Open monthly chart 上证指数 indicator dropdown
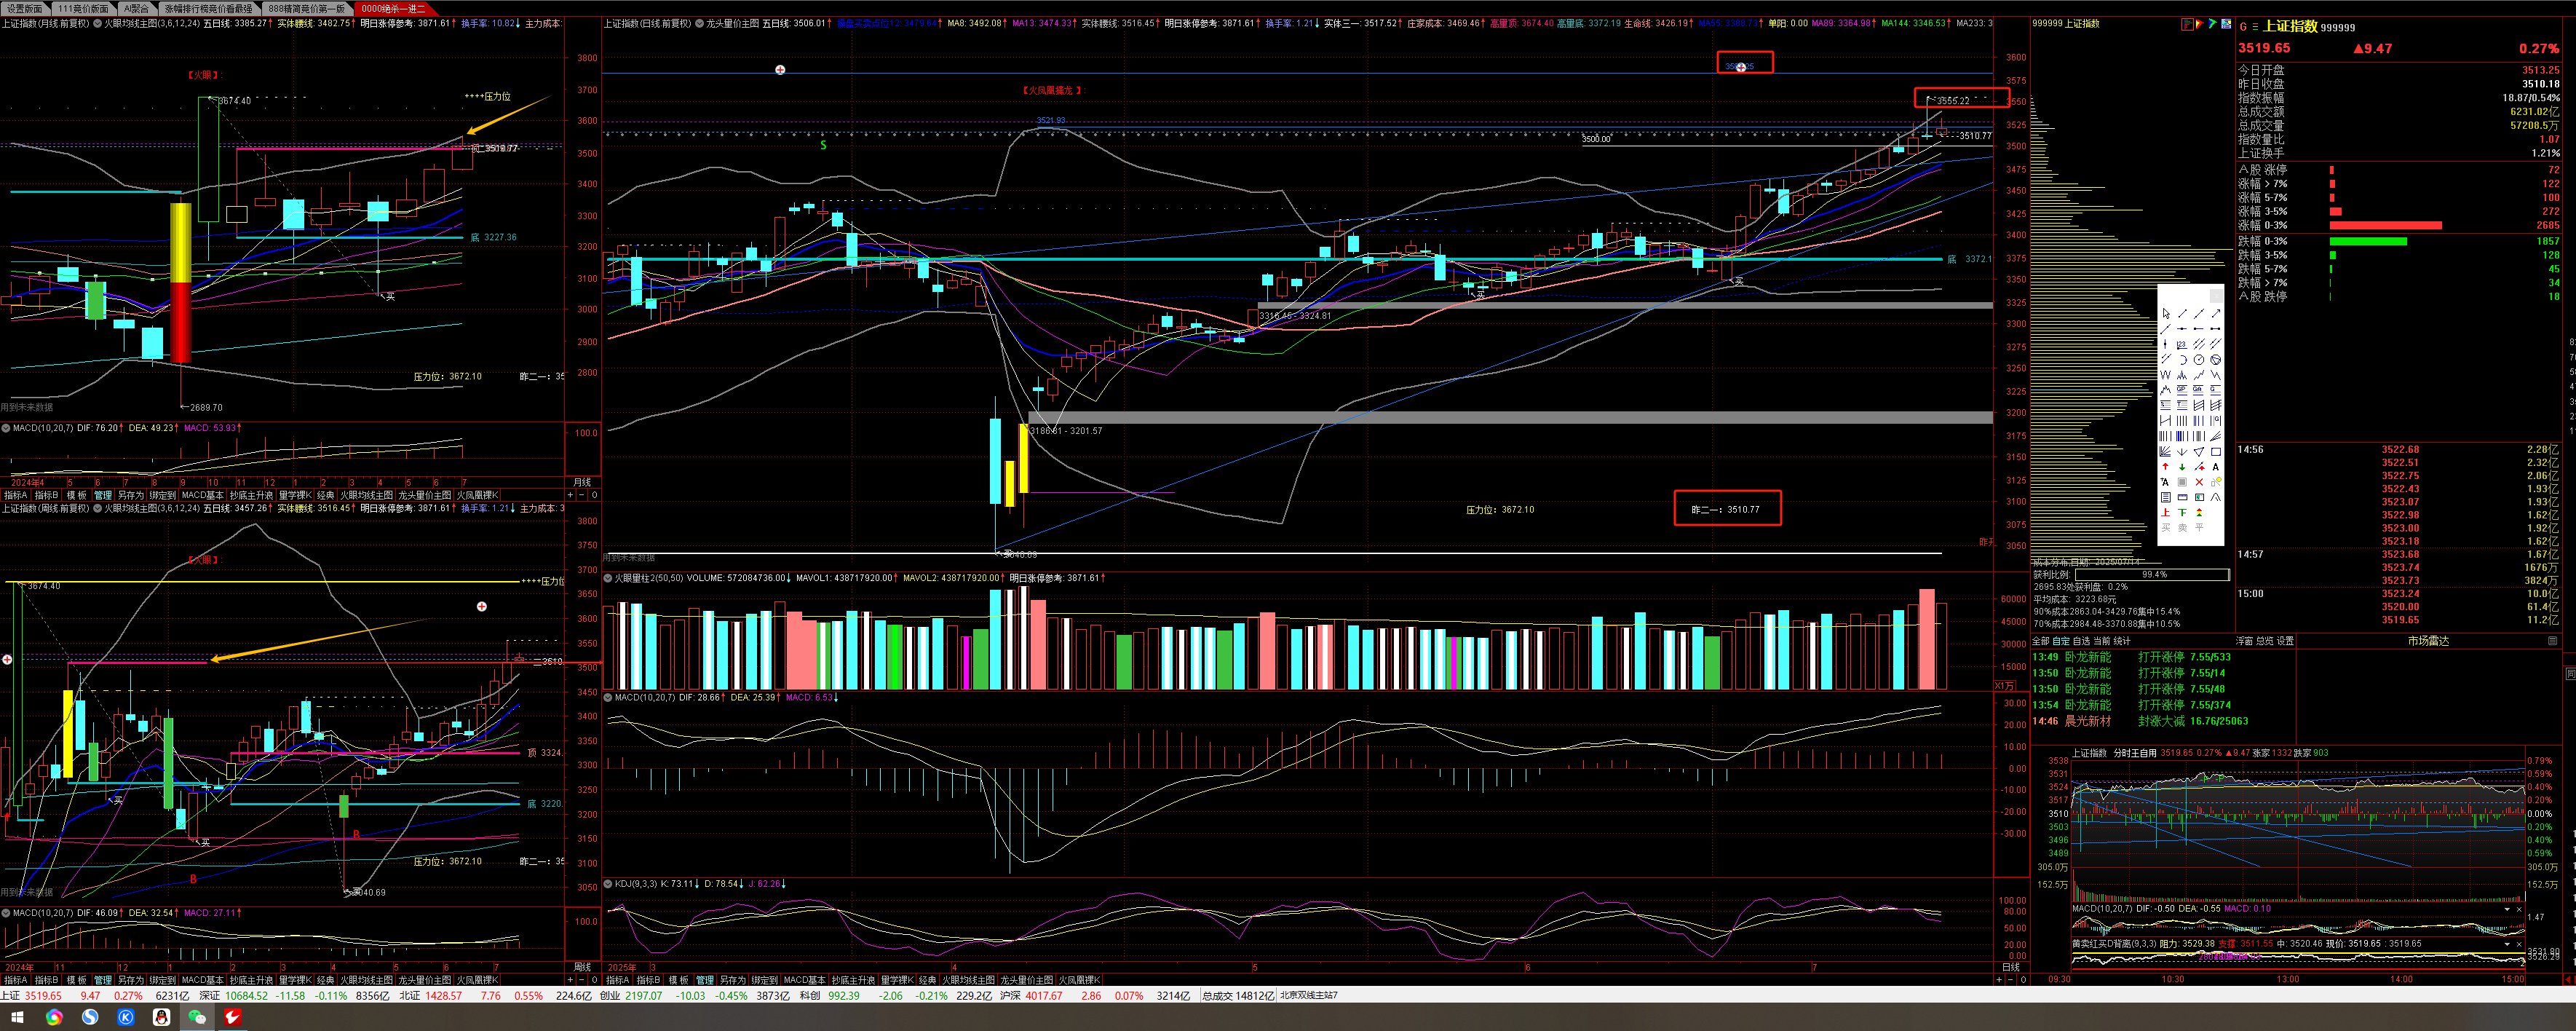The width and height of the screenshot is (2576, 1031). (97, 23)
